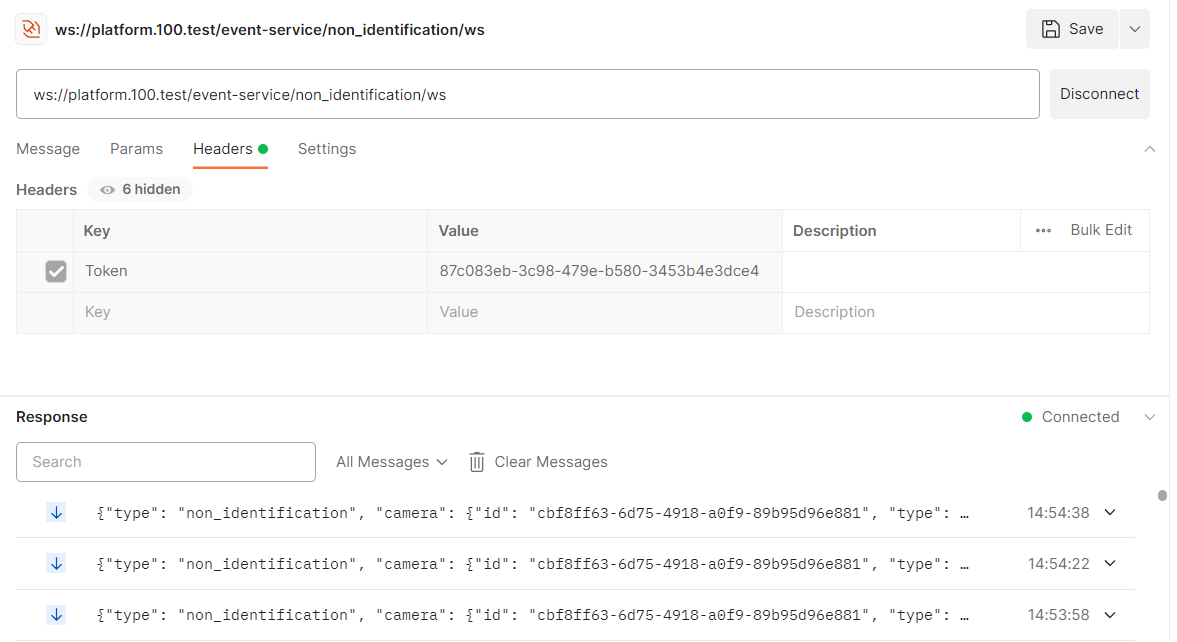
Task: Collapse the request panel with the chevron
Action: pos(1149,149)
